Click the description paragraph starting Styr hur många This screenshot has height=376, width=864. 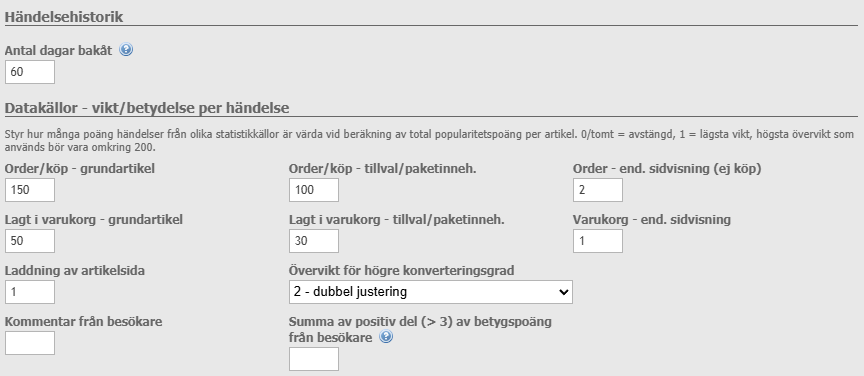point(429,141)
